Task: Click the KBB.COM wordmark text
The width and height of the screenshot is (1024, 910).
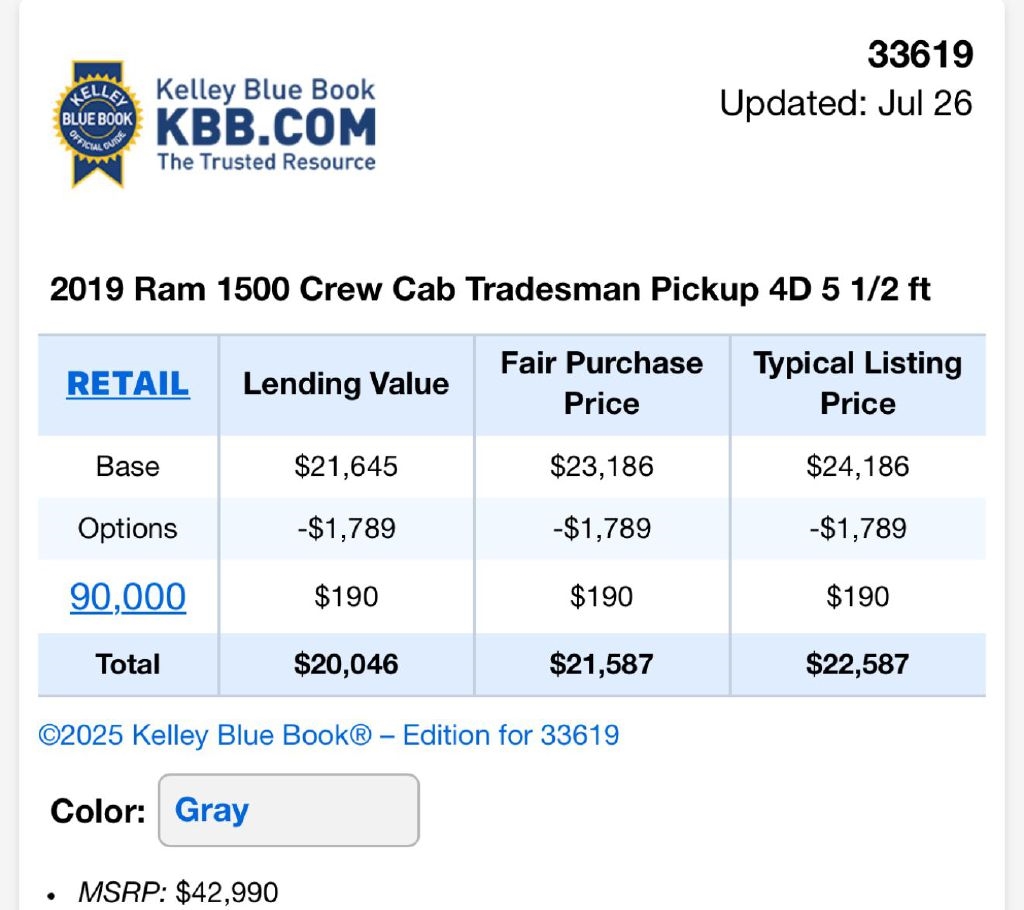Action: 266,127
